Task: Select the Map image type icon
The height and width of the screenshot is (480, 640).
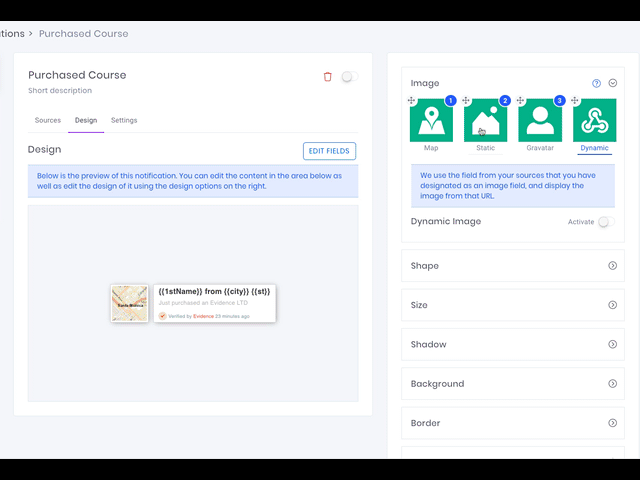Action: tap(431, 121)
